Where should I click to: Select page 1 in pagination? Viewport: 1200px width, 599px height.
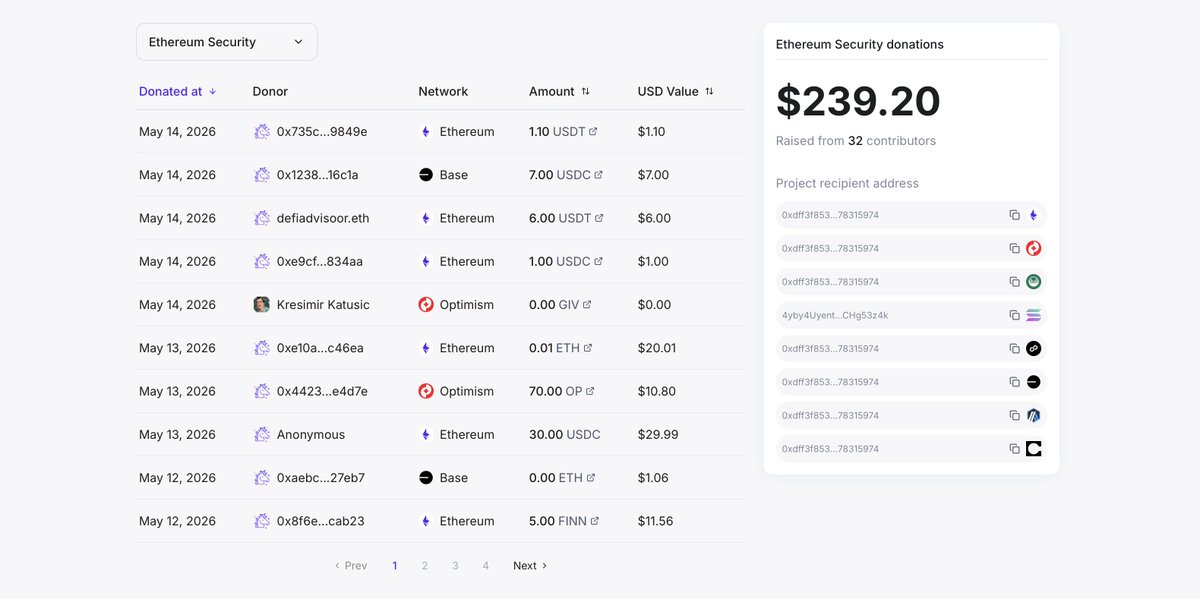point(395,566)
